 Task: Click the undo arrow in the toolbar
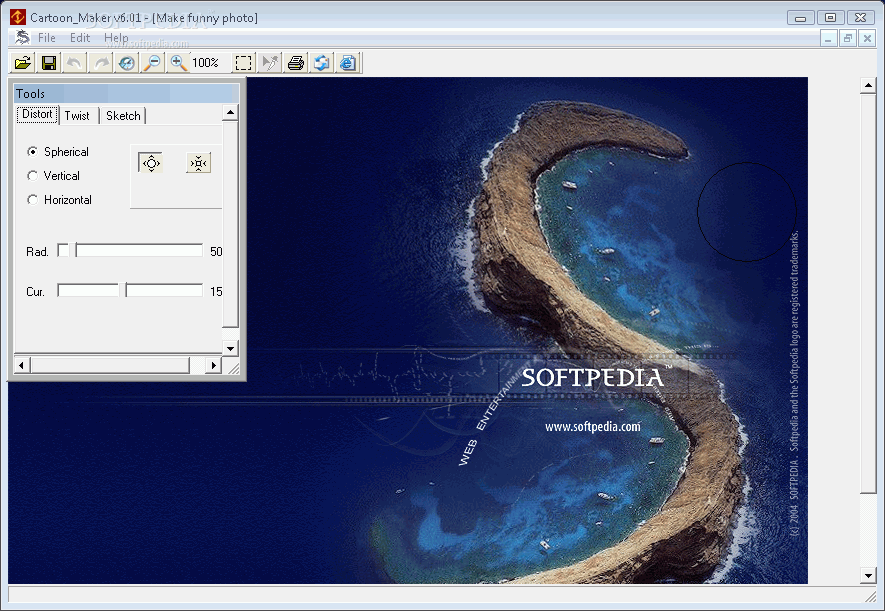point(75,63)
